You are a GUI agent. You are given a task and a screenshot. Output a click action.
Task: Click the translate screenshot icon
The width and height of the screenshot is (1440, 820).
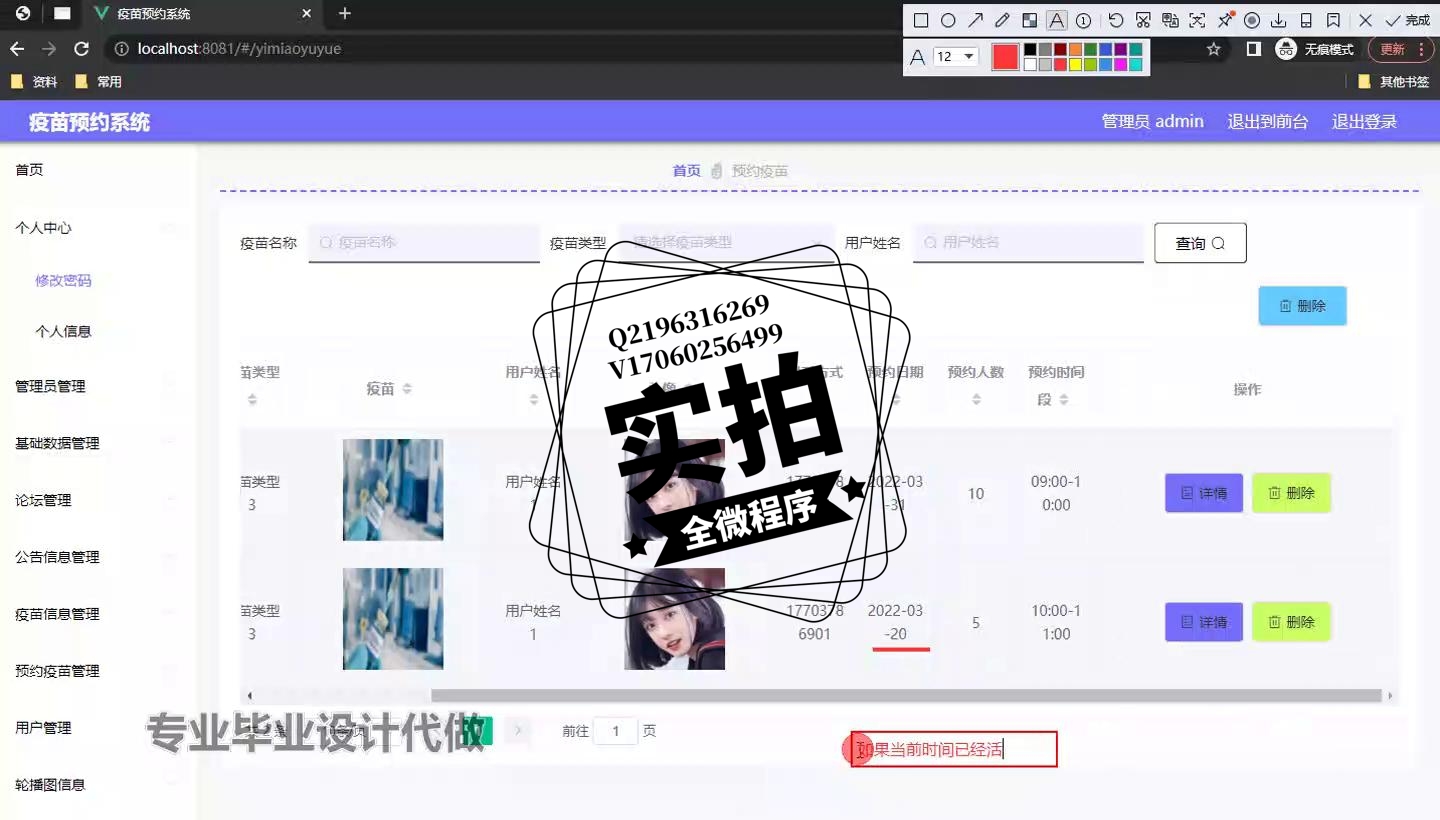point(1170,21)
